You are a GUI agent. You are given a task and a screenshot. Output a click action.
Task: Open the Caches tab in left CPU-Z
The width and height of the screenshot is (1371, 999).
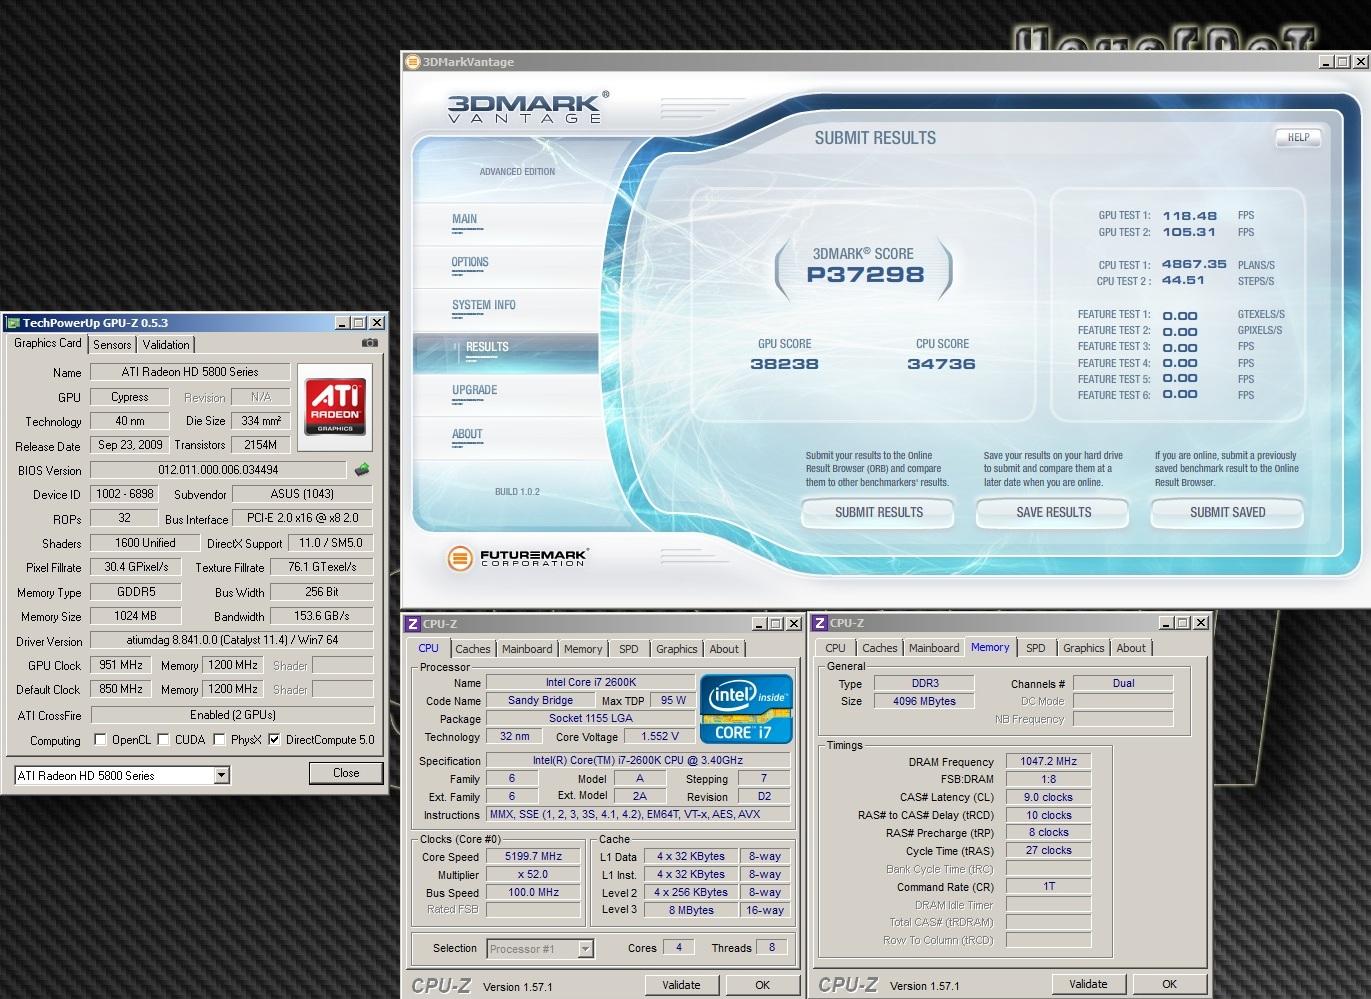pos(473,649)
